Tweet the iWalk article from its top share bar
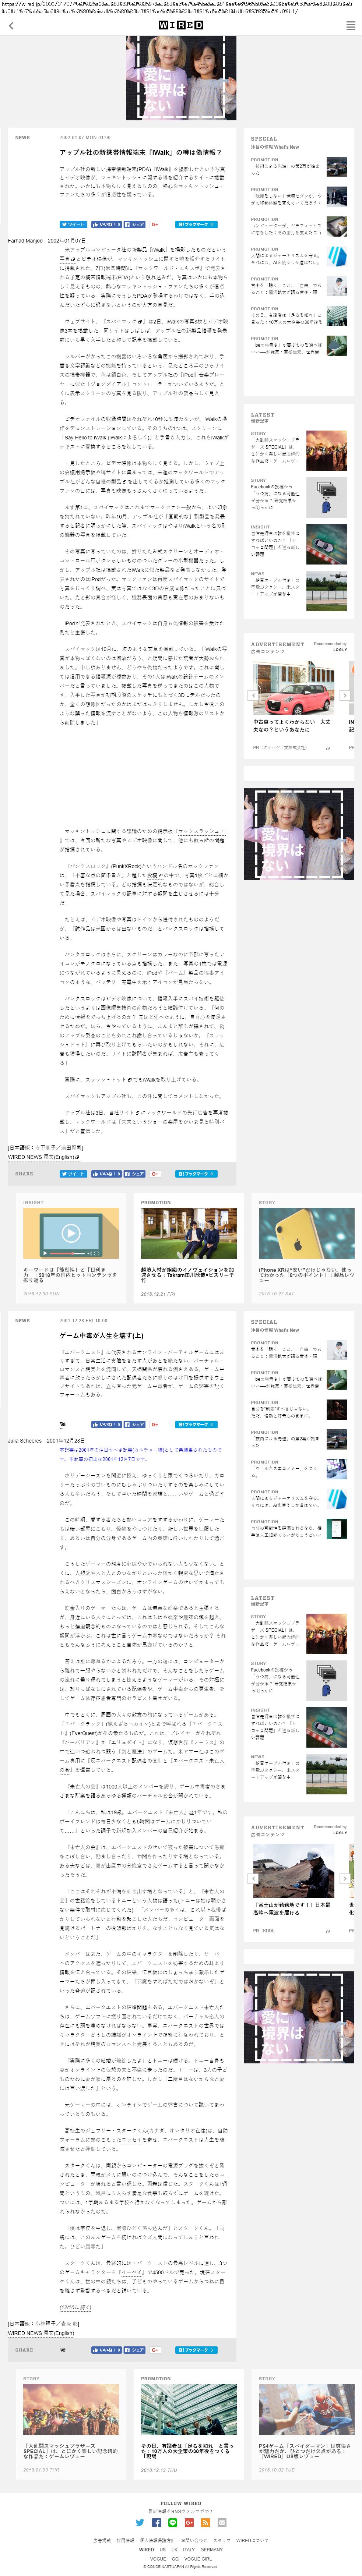Screen dimensions: 362x2576 coord(73,224)
